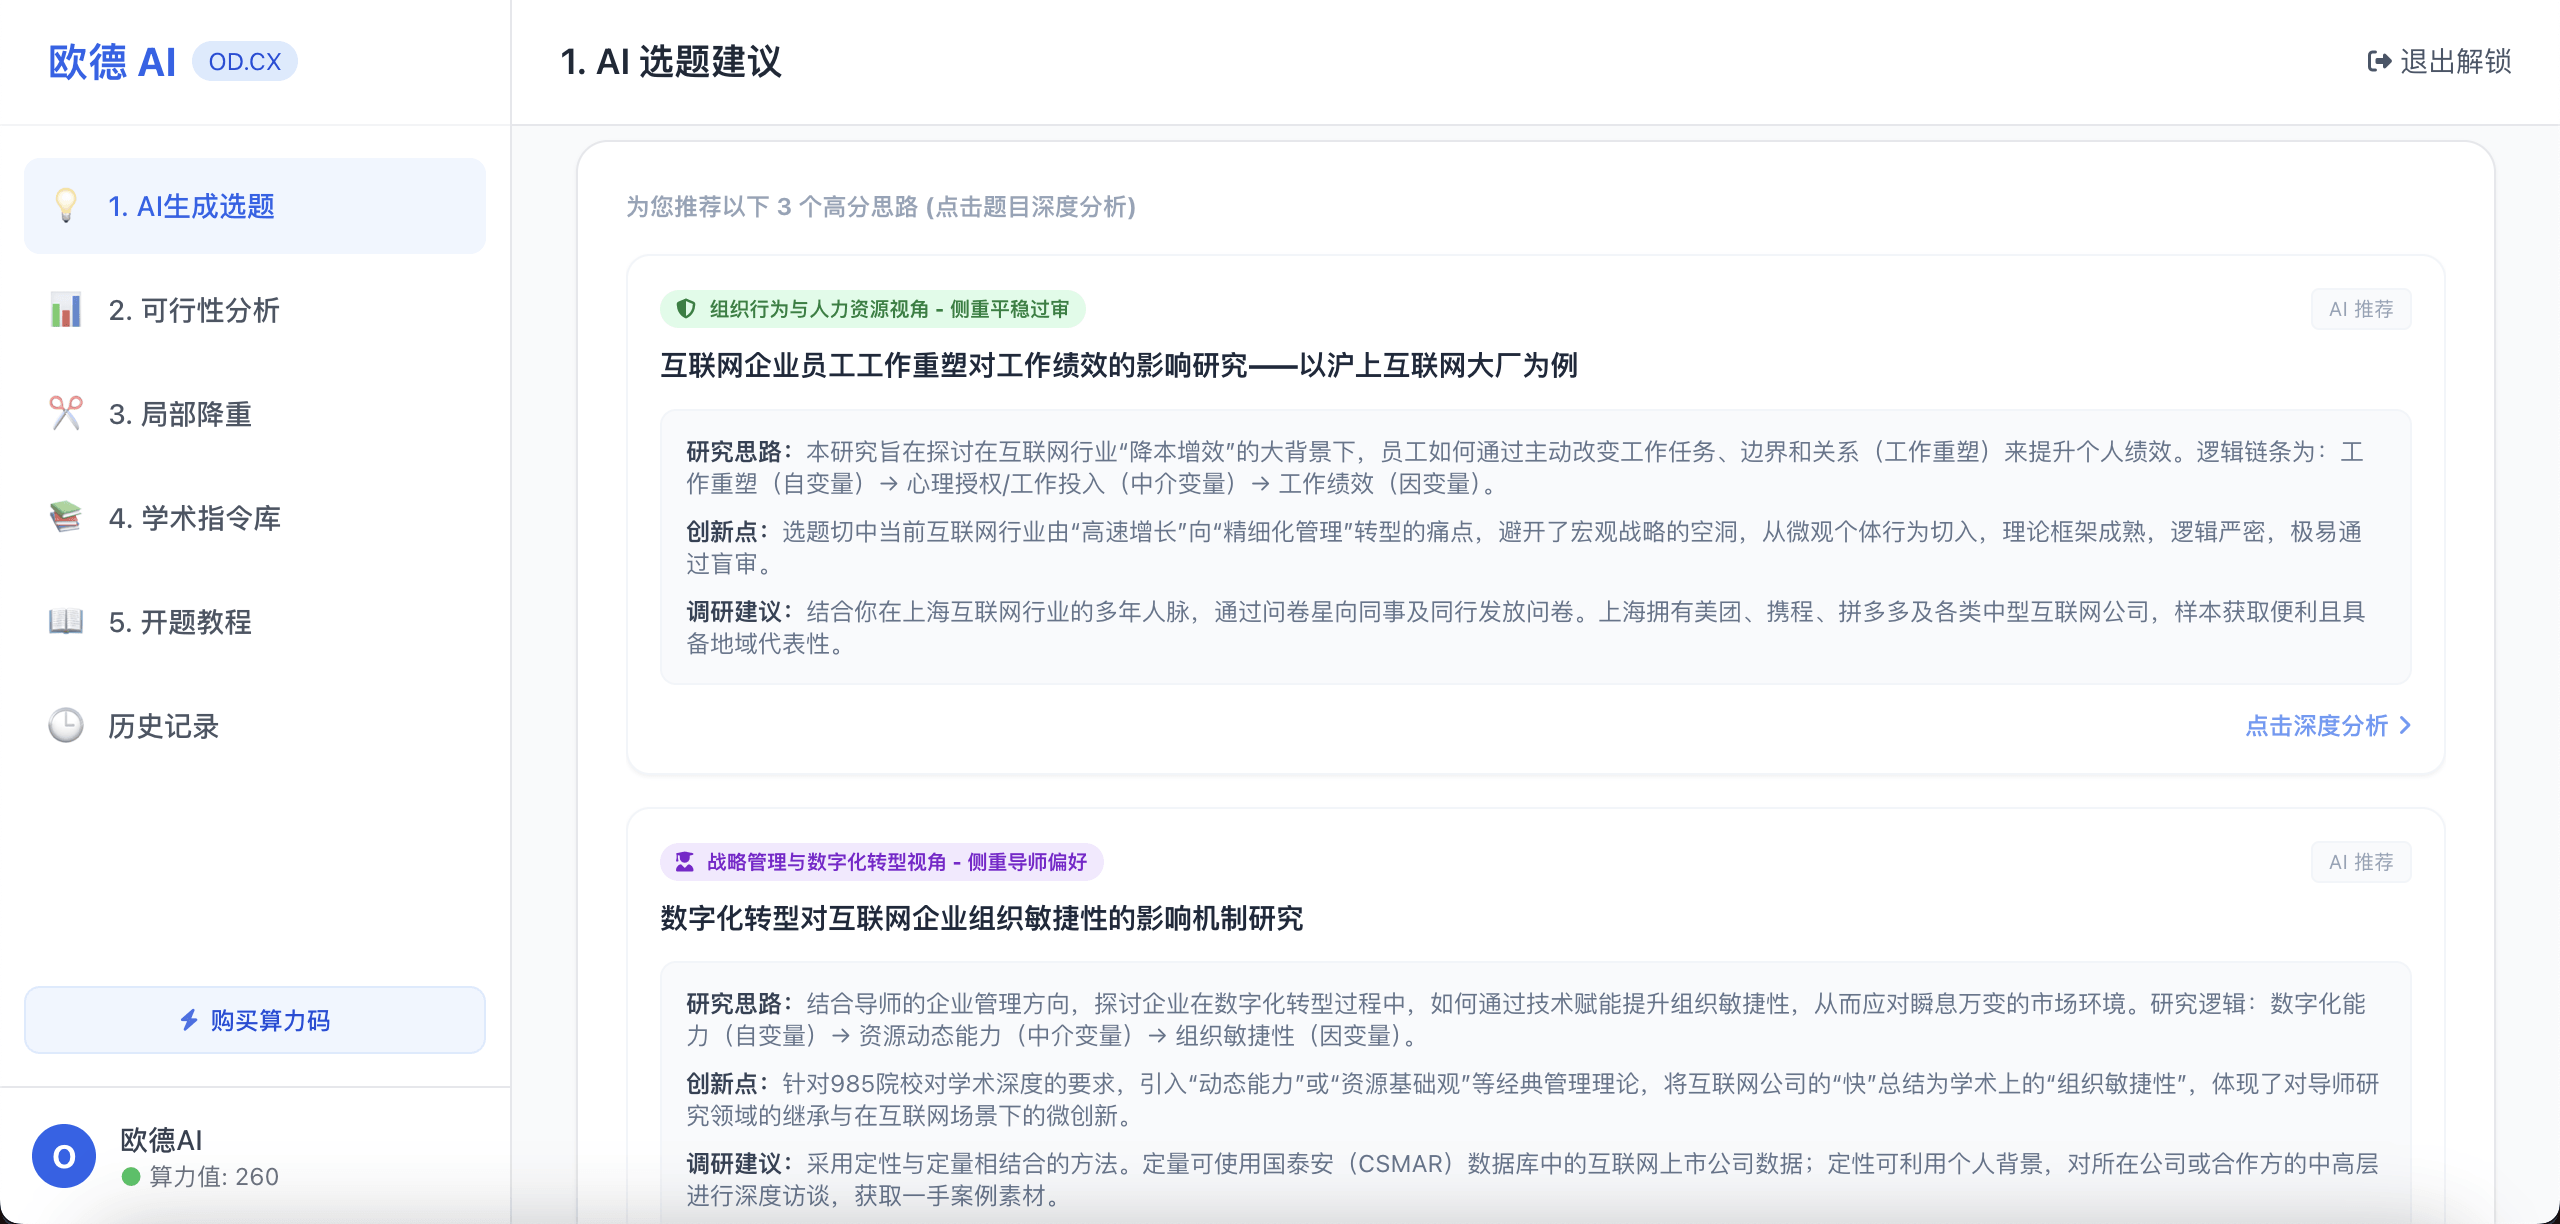This screenshot has height=1224, width=2560.
Task: Click the OD.CX label next to 欧德 AI
Action: (246, 60)
